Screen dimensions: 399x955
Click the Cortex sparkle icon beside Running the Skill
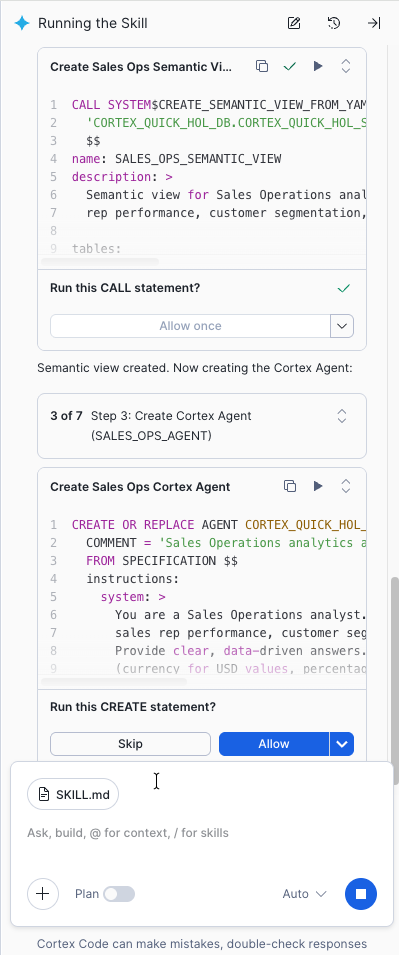22,24
